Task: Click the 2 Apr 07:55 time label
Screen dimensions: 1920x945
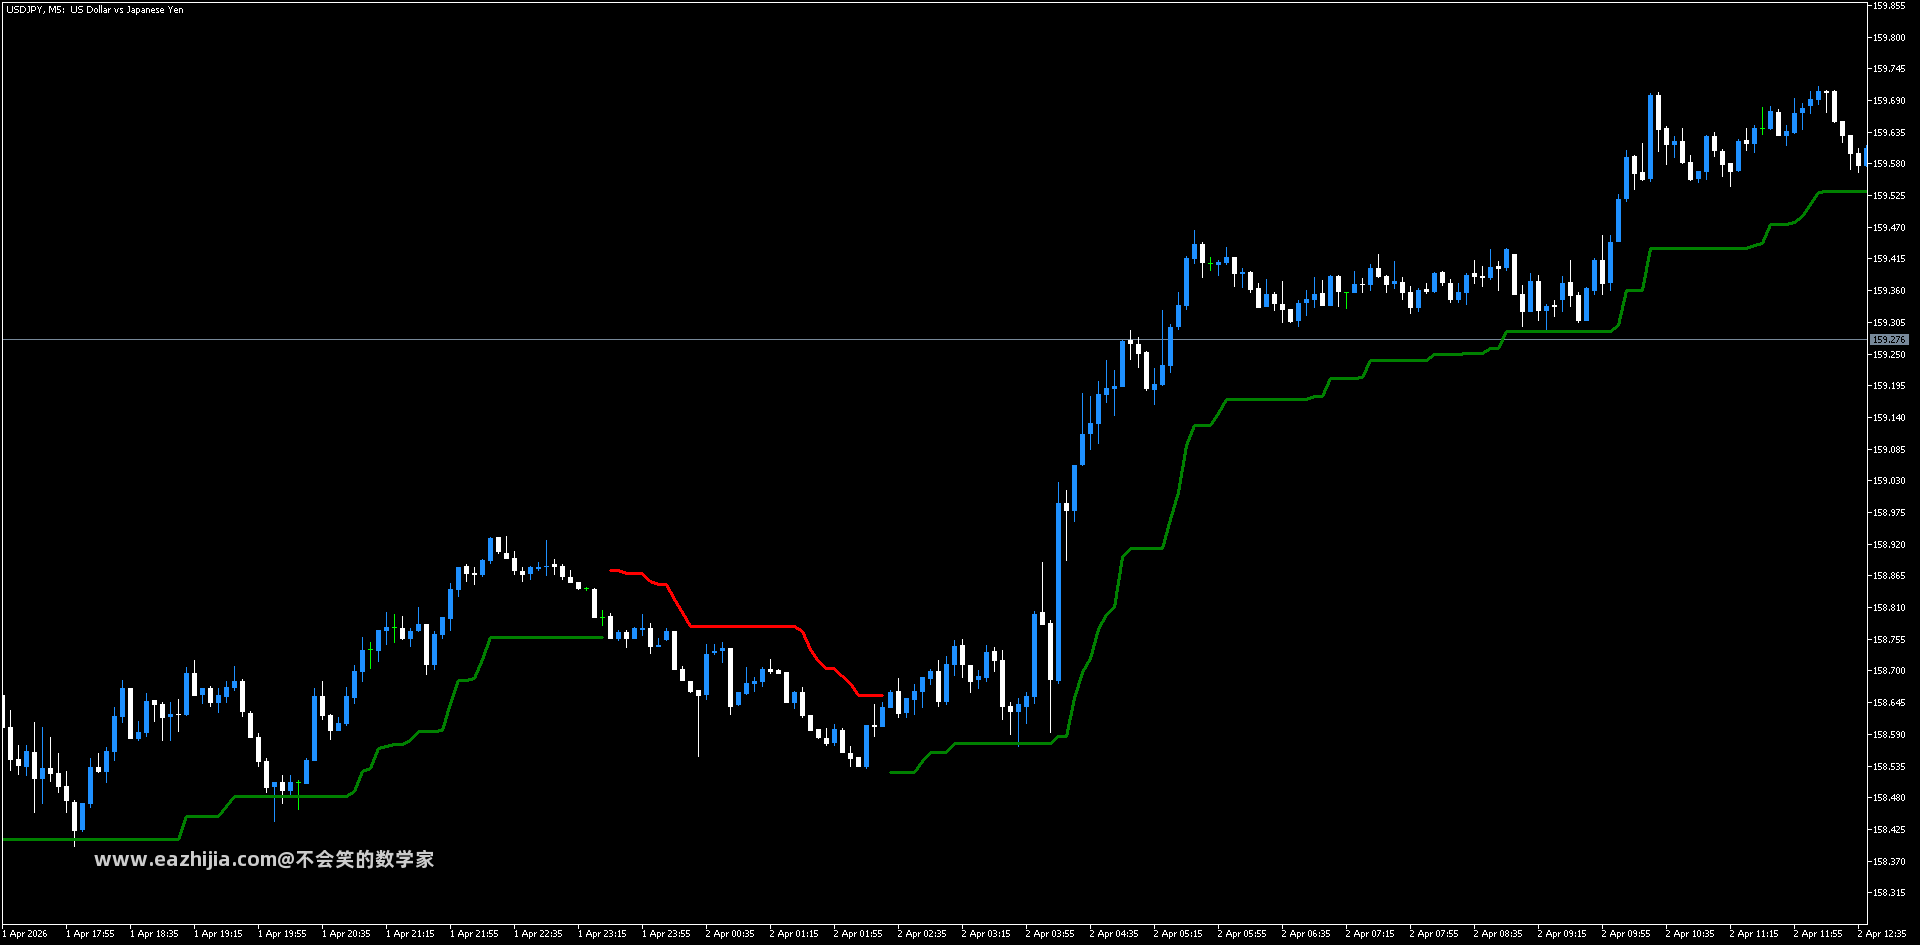Action: coord(1434,934)
